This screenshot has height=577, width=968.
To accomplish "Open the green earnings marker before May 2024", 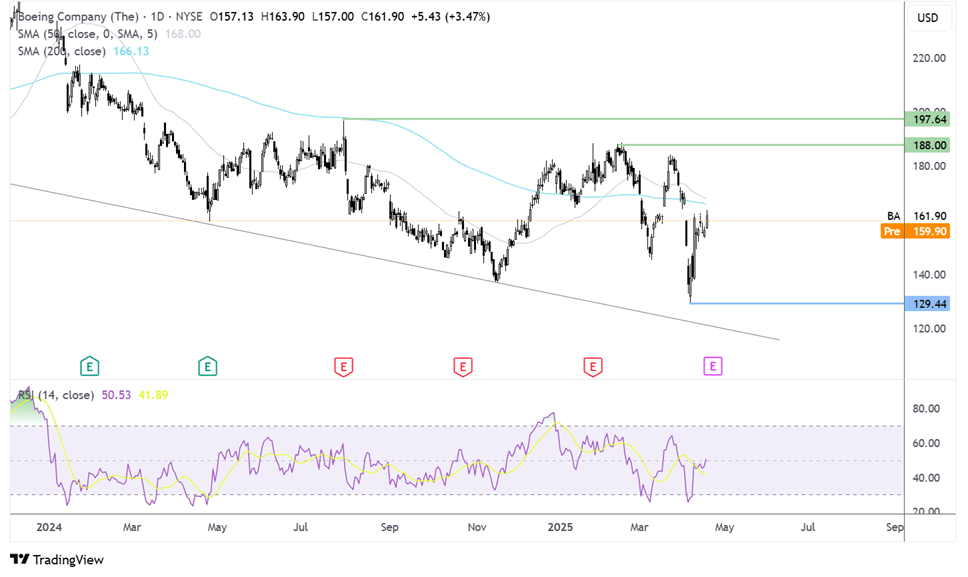I will (x=207, y=367).
